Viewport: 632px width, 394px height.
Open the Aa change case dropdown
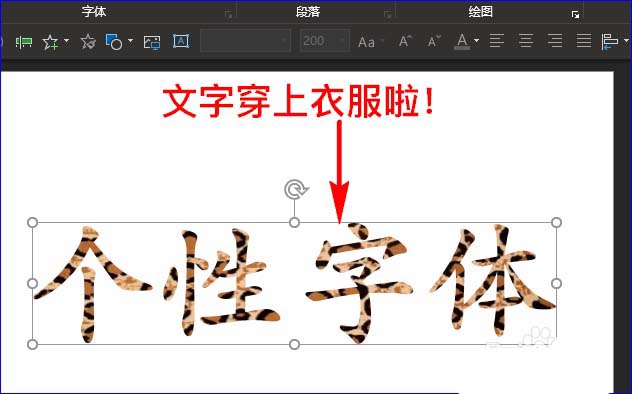coord(370,41)
